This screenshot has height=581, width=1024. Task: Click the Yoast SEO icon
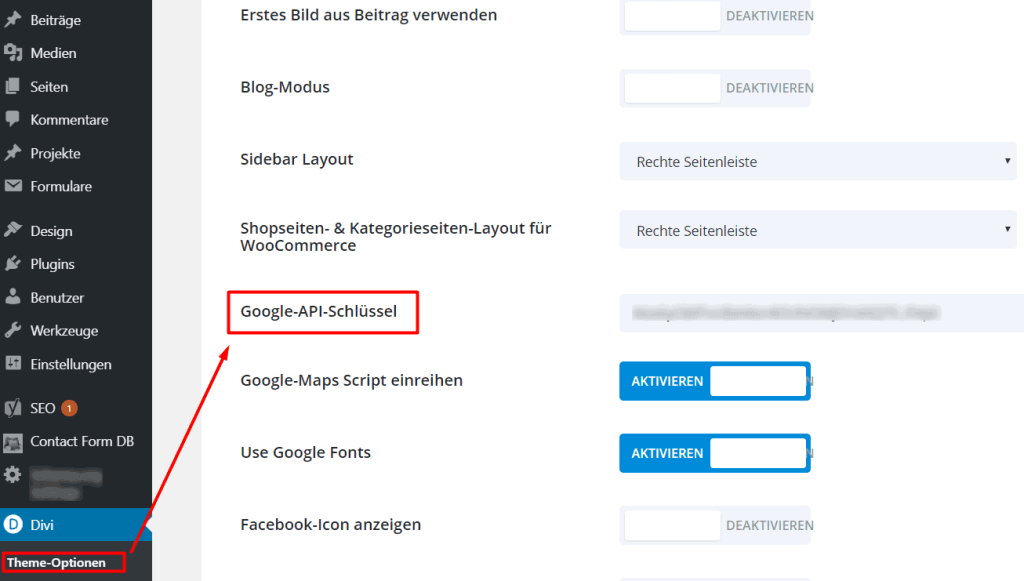[12, 408]
